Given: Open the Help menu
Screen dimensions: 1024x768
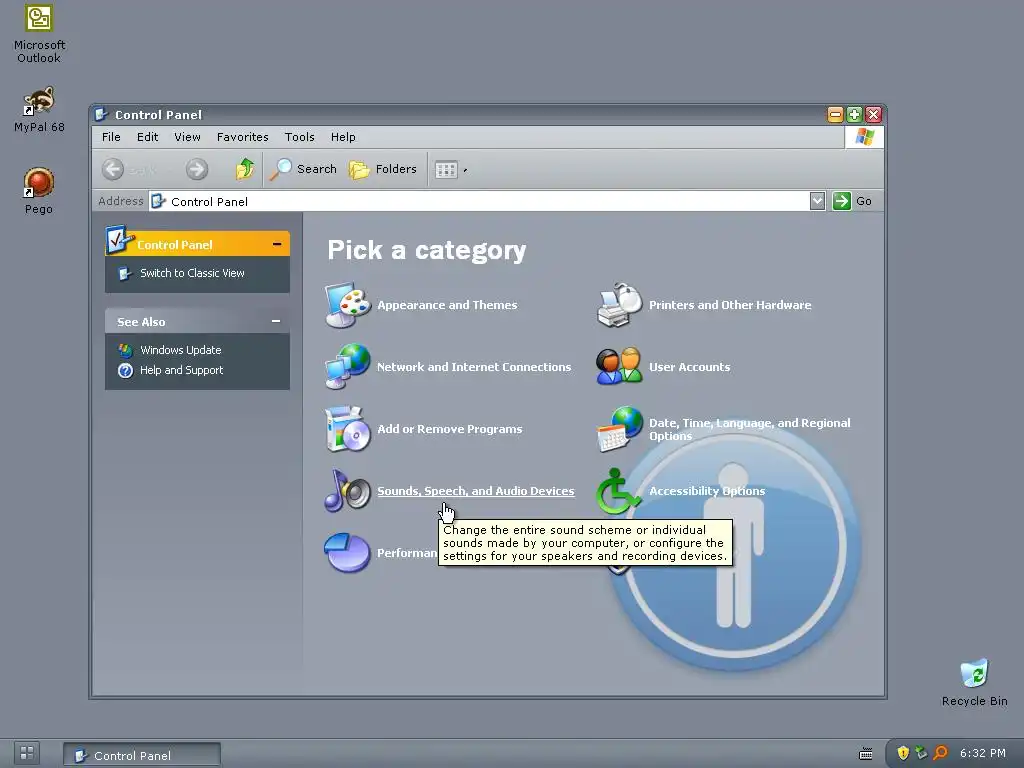Looking at the screenshot, I should [x=343, y=137].
